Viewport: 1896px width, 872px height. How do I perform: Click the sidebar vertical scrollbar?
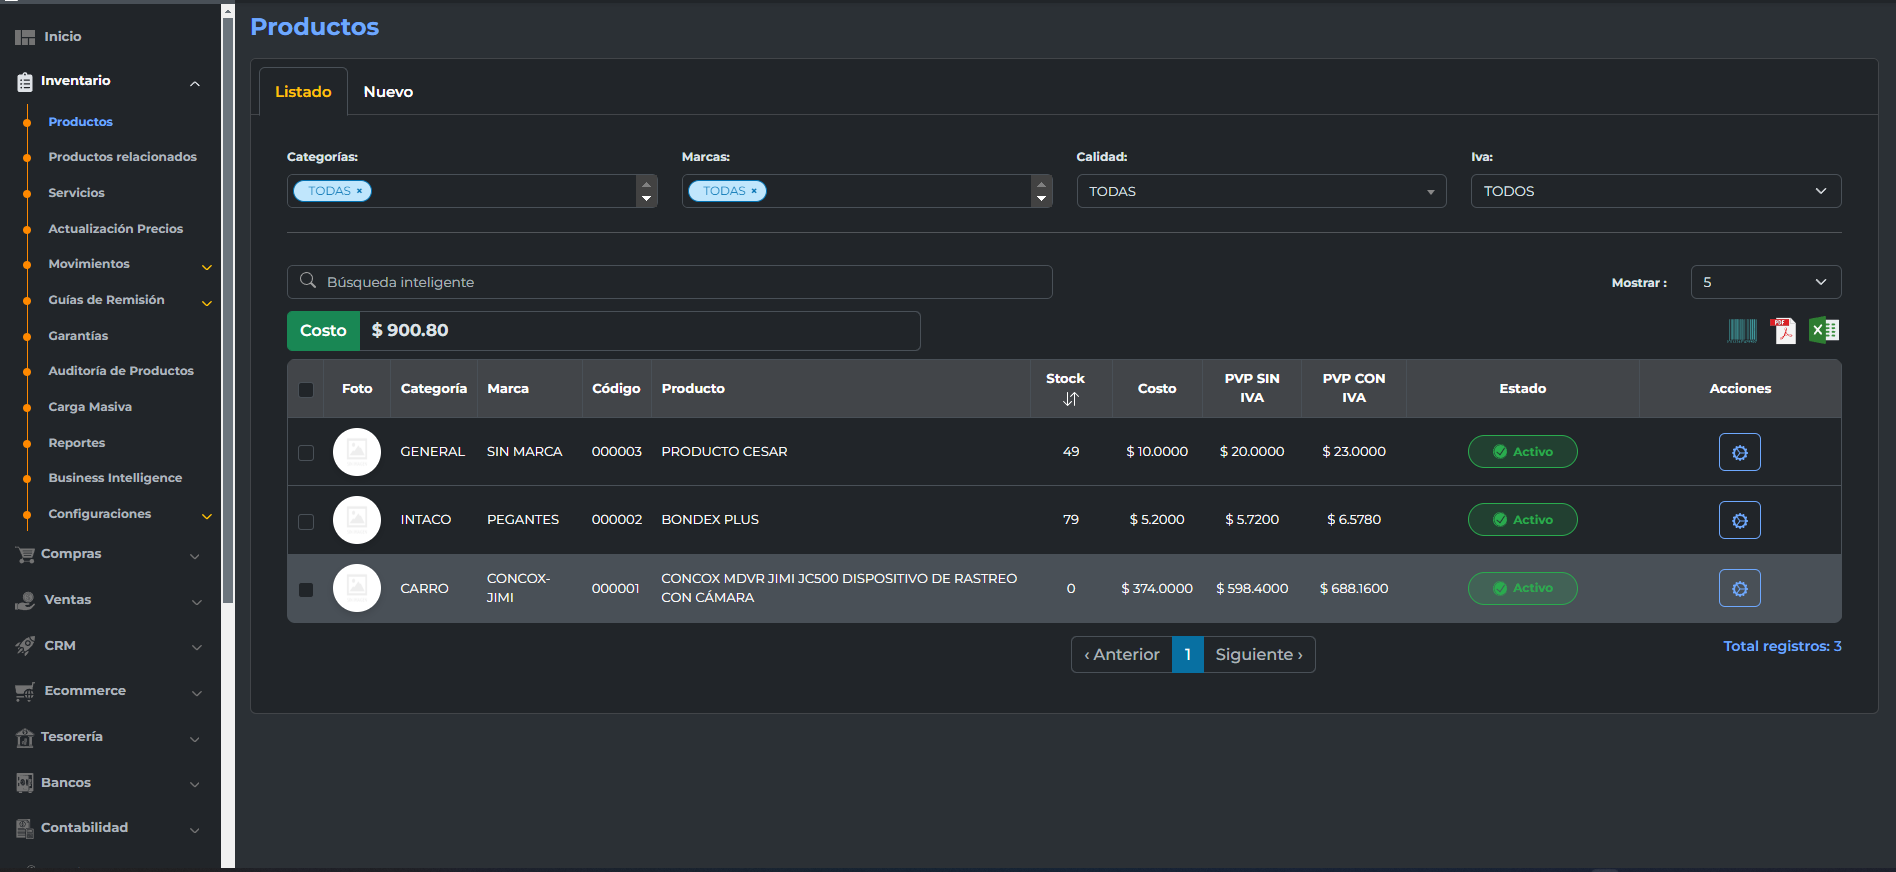click(x=228, y=300)
